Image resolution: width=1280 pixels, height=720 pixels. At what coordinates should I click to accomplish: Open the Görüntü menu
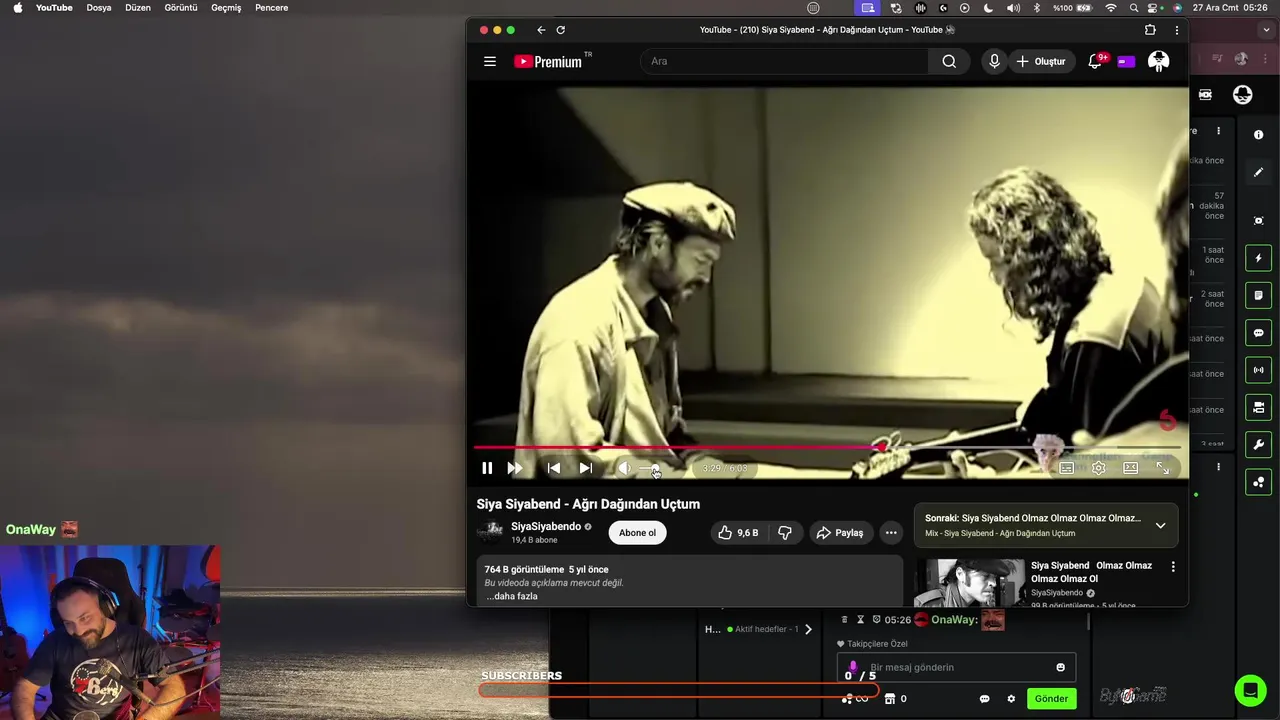coord(181,7)
